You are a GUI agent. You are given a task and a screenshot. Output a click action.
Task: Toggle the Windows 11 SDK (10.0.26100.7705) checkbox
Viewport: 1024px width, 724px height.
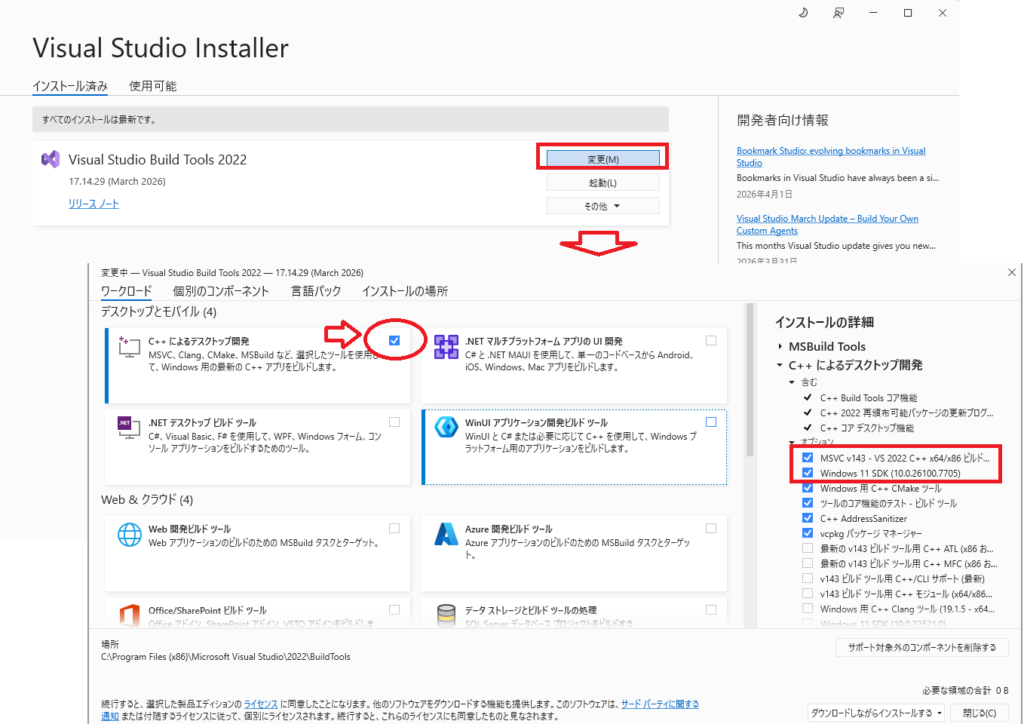(x=807, y=472)
